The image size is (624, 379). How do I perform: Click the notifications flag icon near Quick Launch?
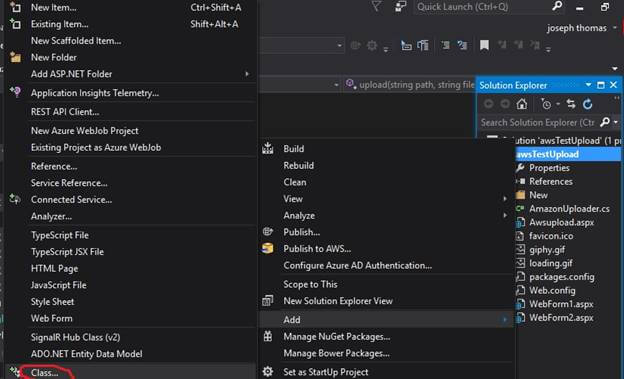[x=376, y=6]
